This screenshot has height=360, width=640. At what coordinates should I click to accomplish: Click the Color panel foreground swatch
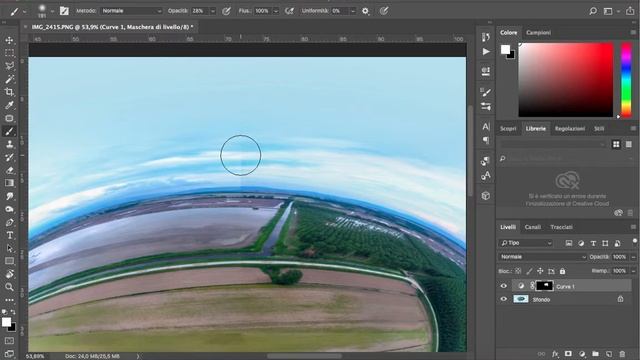505,49
